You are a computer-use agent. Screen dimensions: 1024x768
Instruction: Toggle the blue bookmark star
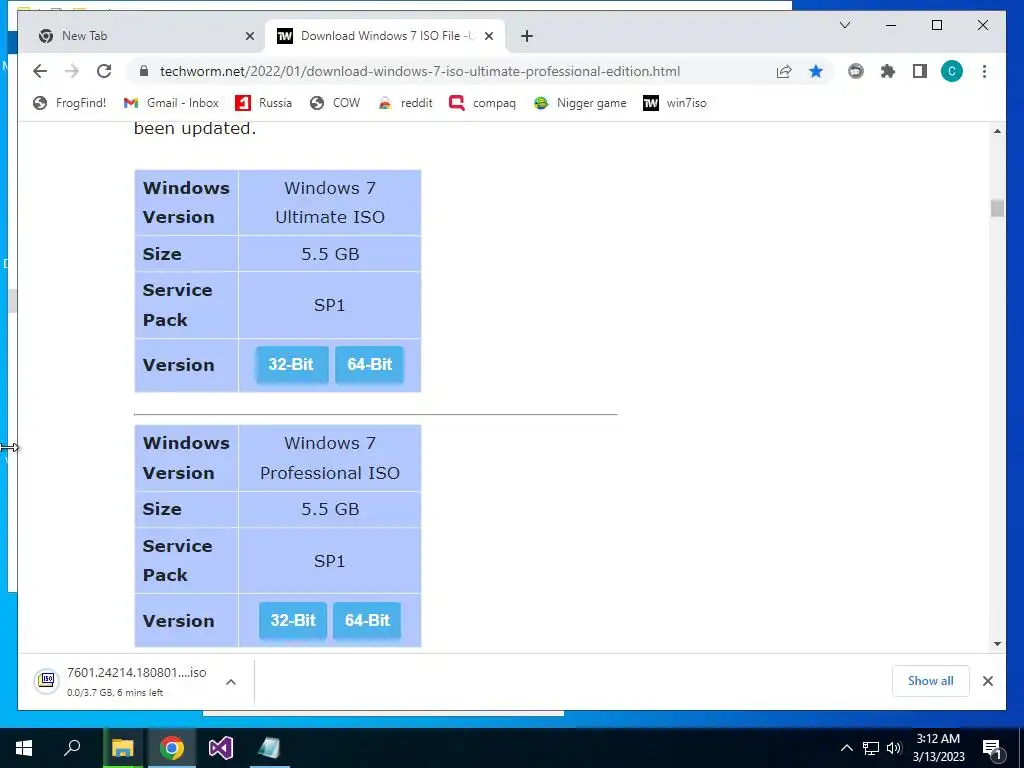click(816, 71)
